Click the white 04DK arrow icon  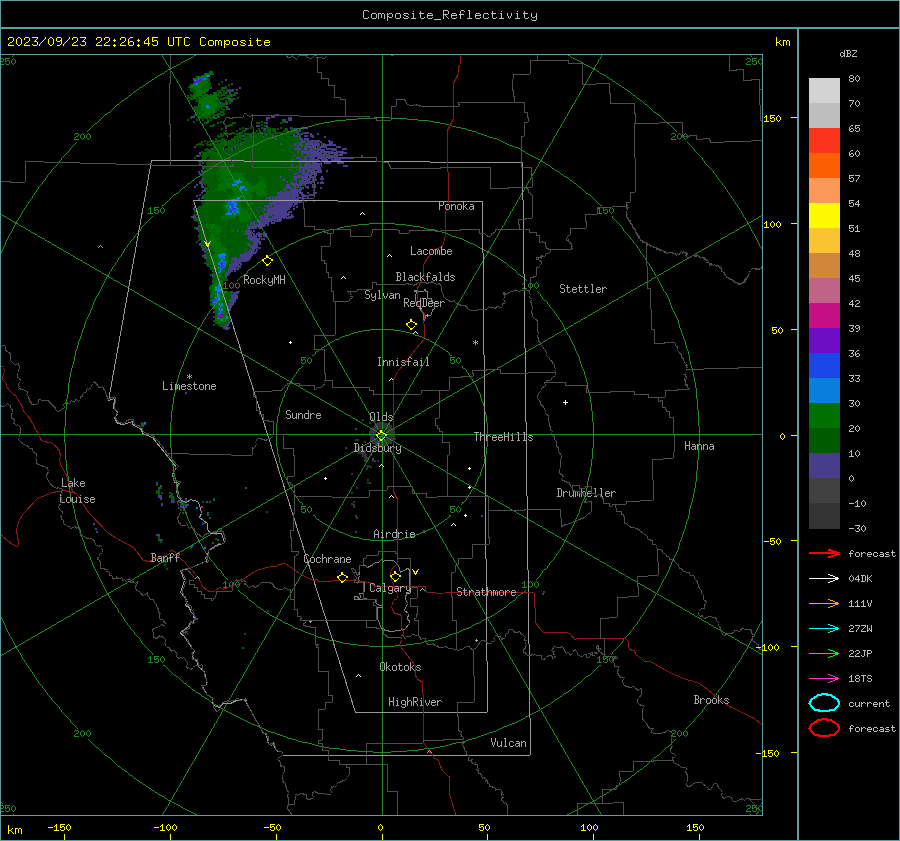(x=824, y=578)
